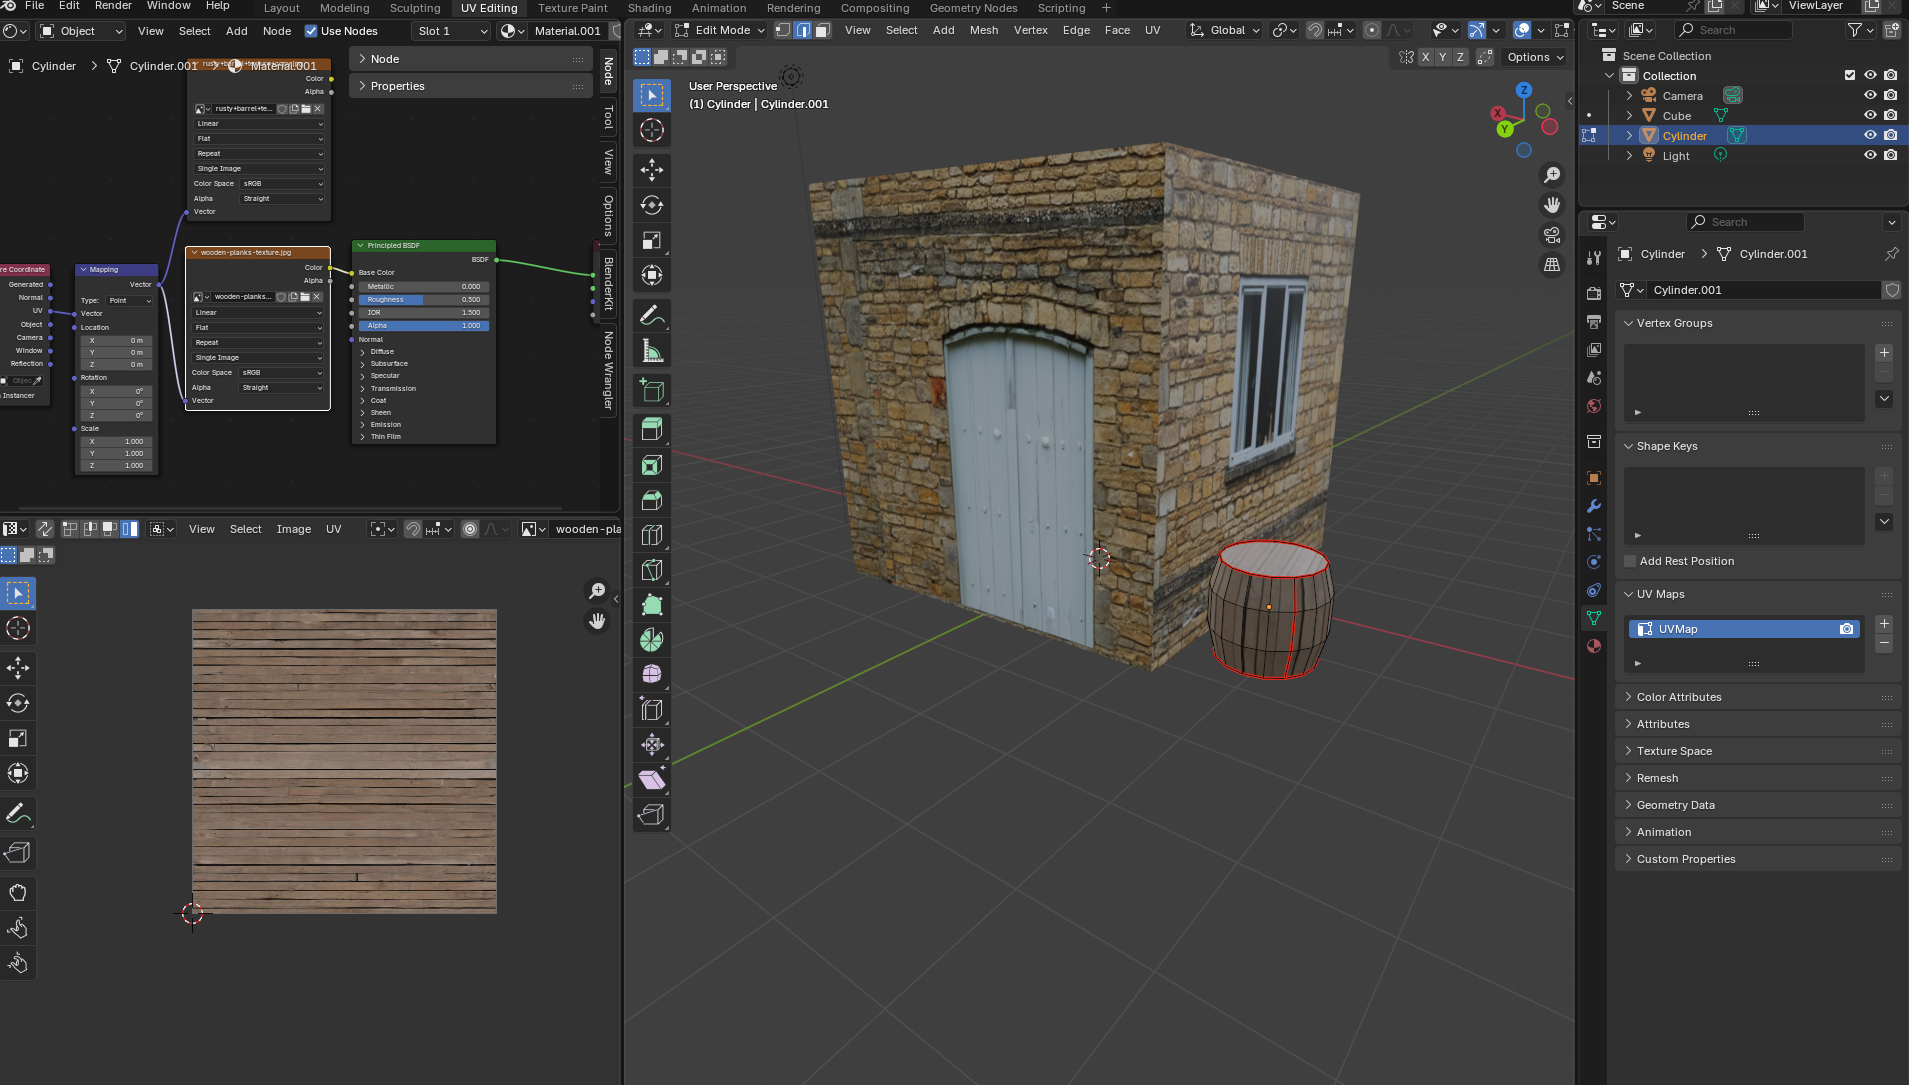Expand the Geometry Data panel
Screen dimensions: 1909x1085
click(x=1675, y=805)
